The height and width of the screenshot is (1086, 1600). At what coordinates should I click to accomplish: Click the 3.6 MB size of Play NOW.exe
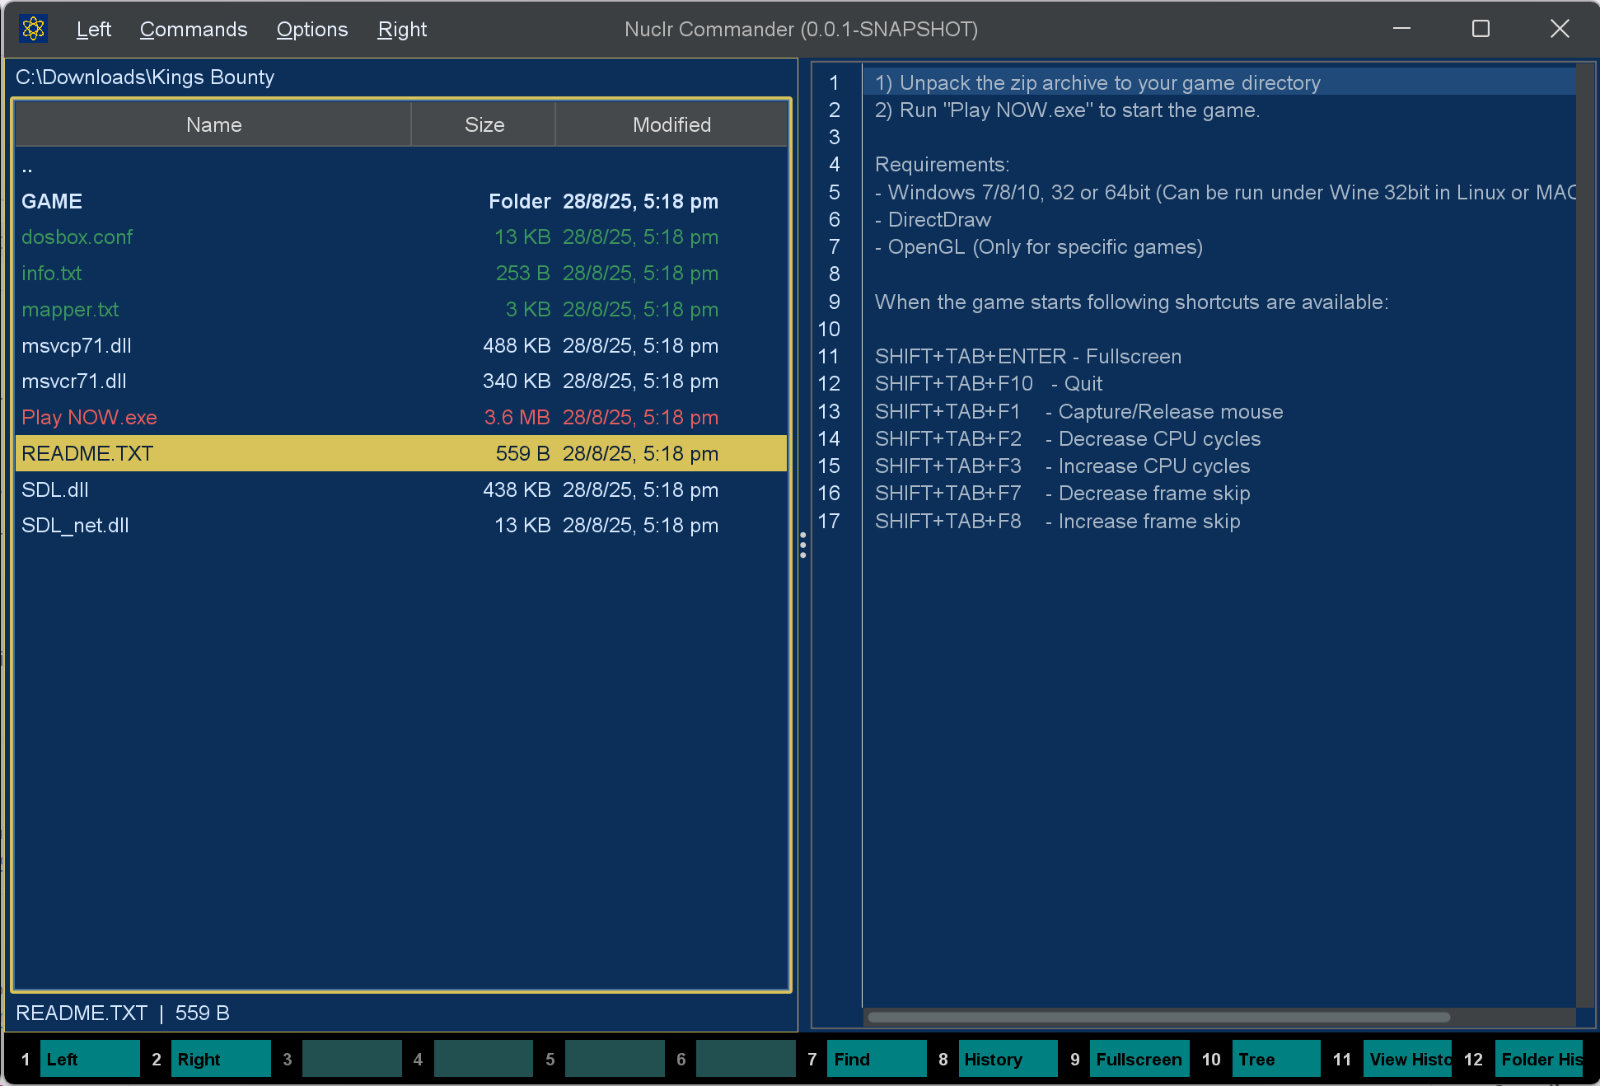click(517, 417)
